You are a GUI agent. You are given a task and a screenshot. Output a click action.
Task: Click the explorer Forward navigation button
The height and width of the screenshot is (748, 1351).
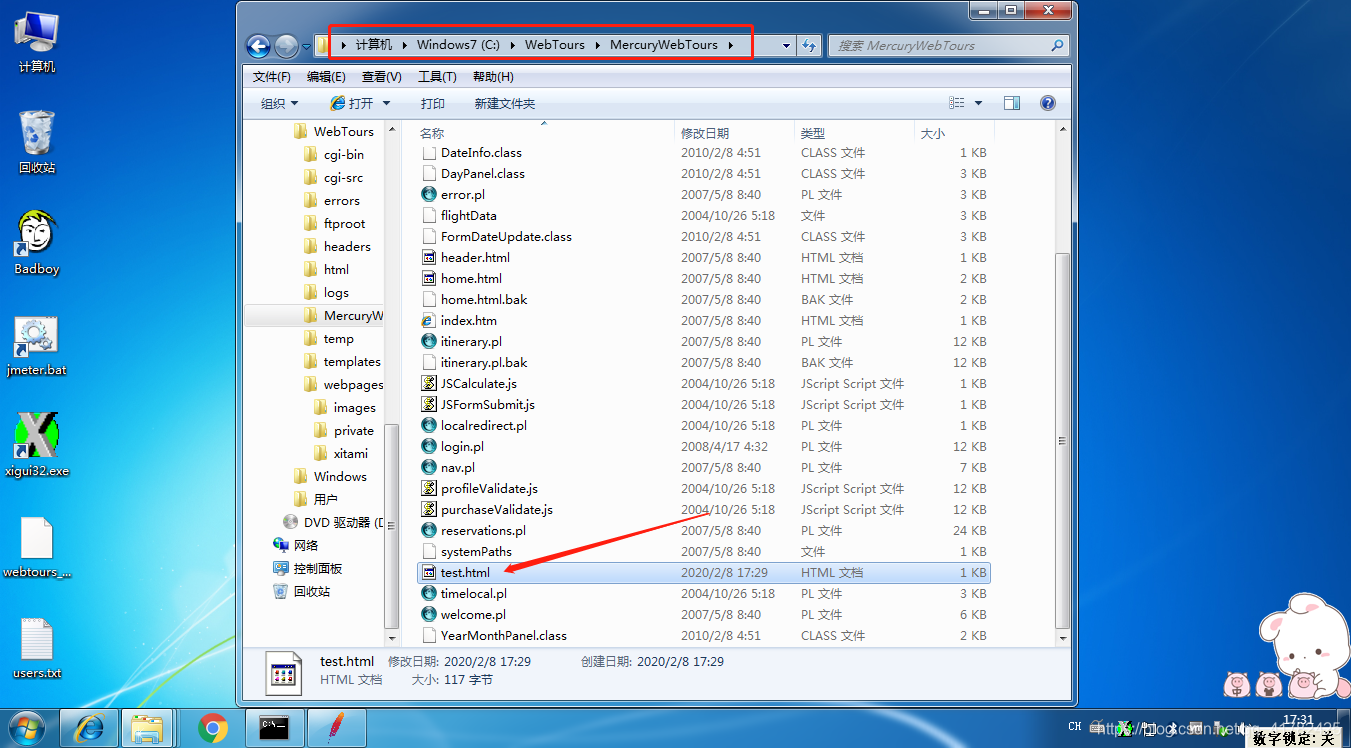286,46
